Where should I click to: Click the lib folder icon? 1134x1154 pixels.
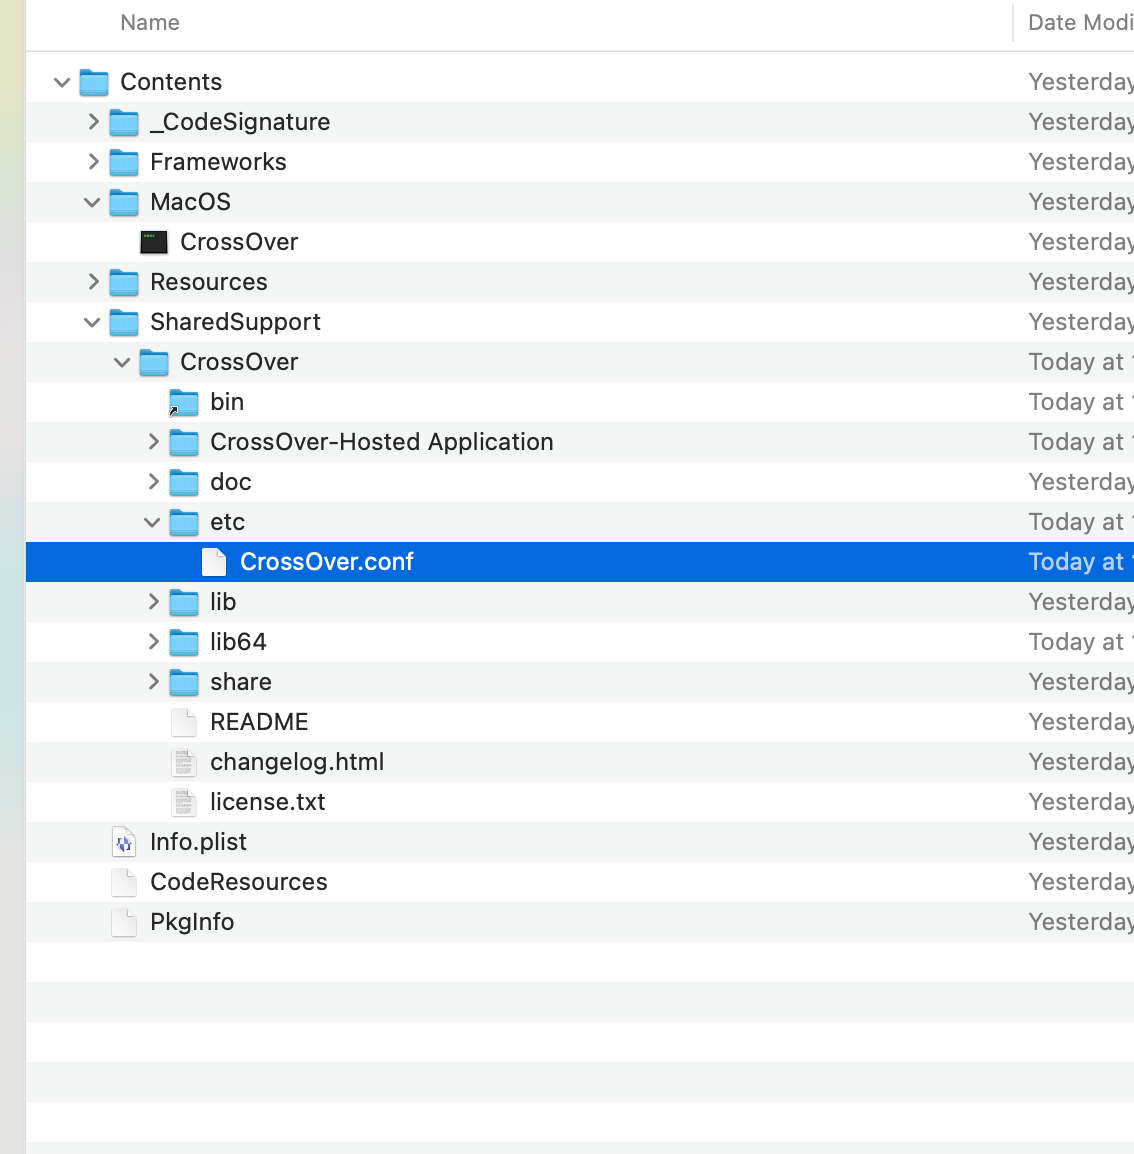point(184,602)
